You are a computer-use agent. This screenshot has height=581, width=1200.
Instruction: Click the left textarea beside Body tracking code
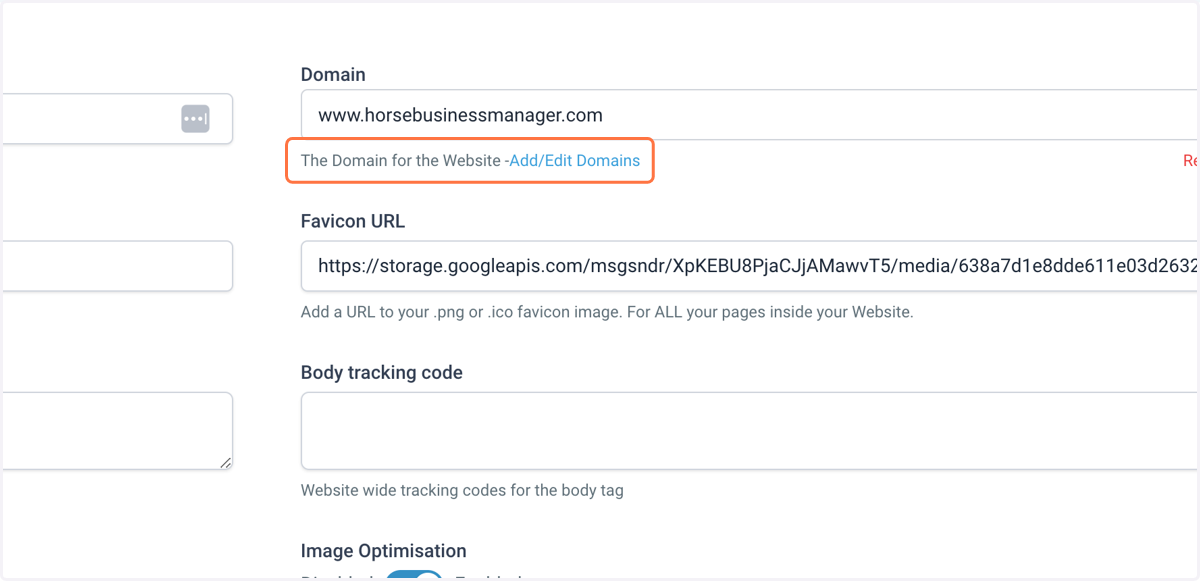click(116, 431)
